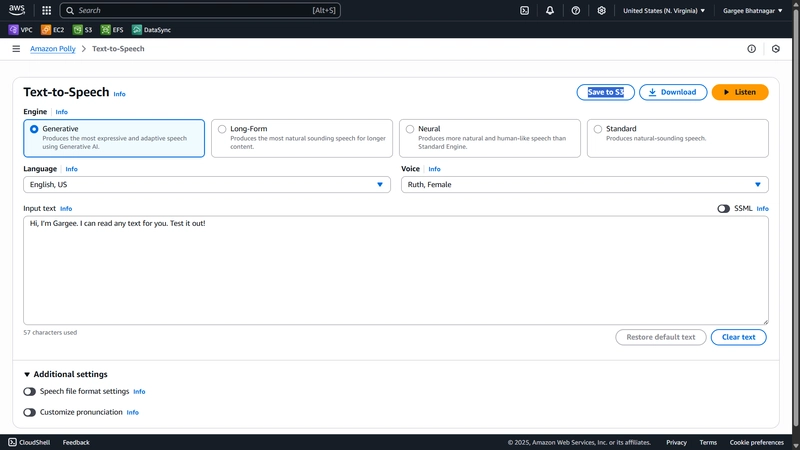This screenshot has height=450, width=800.
Task: Open Info link next to Text-to-Speech title
Action: [119, 94]
